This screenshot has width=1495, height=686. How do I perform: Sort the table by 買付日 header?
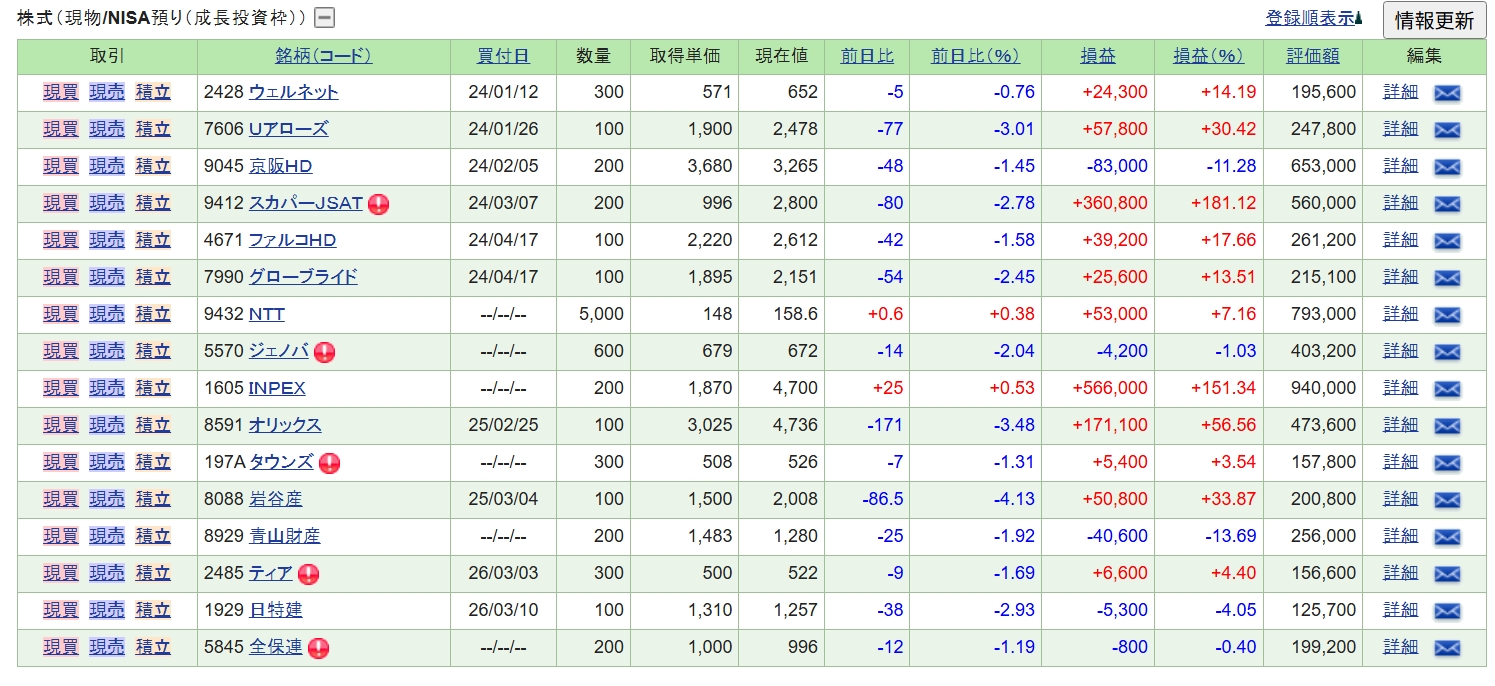click(x=503, y=56)
